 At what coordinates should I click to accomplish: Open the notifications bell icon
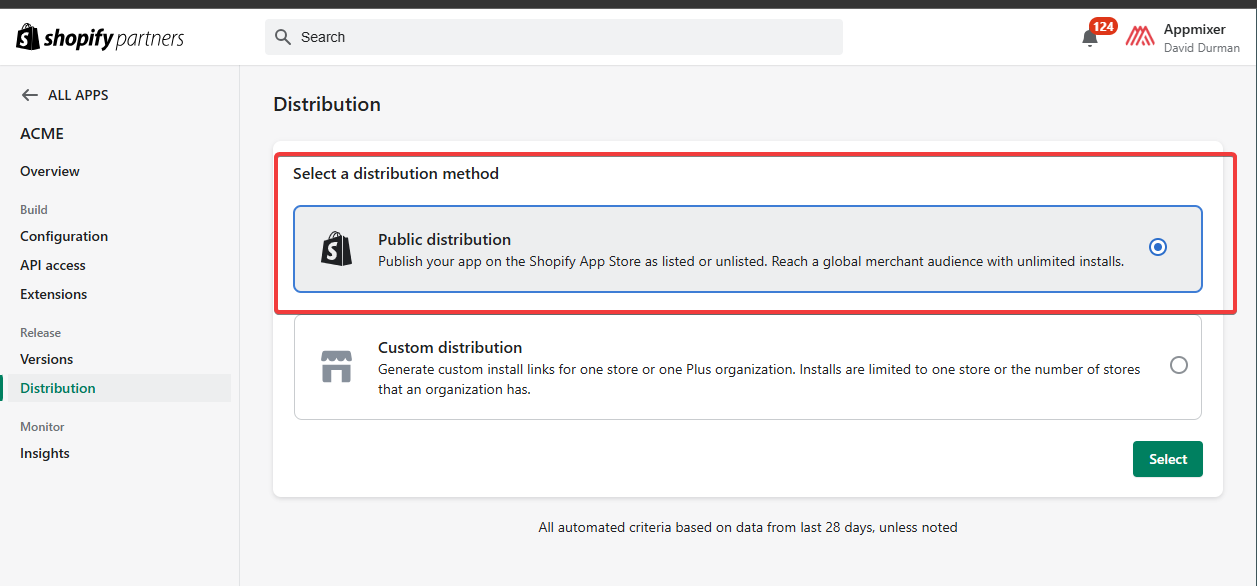click(x=1089, y=38)
